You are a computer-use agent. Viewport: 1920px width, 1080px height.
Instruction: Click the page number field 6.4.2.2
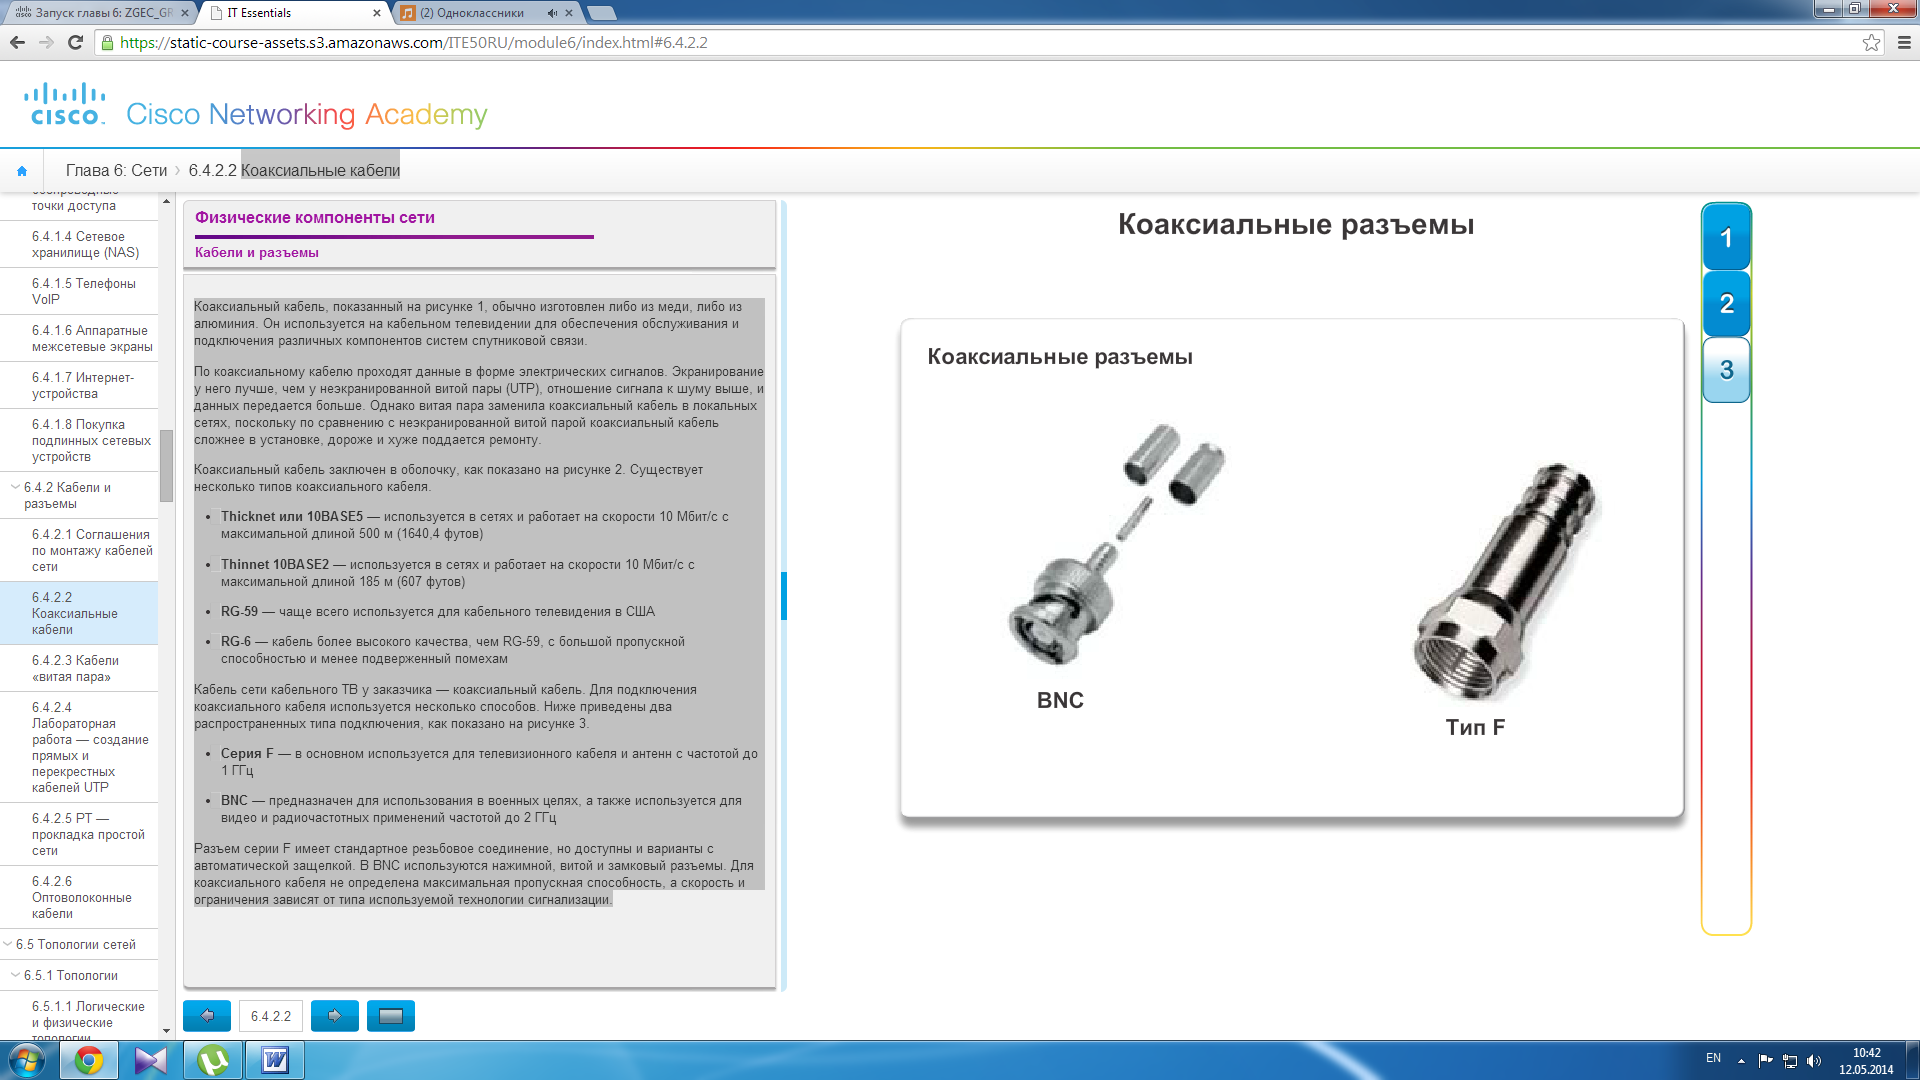click(x=271, y=1016)
